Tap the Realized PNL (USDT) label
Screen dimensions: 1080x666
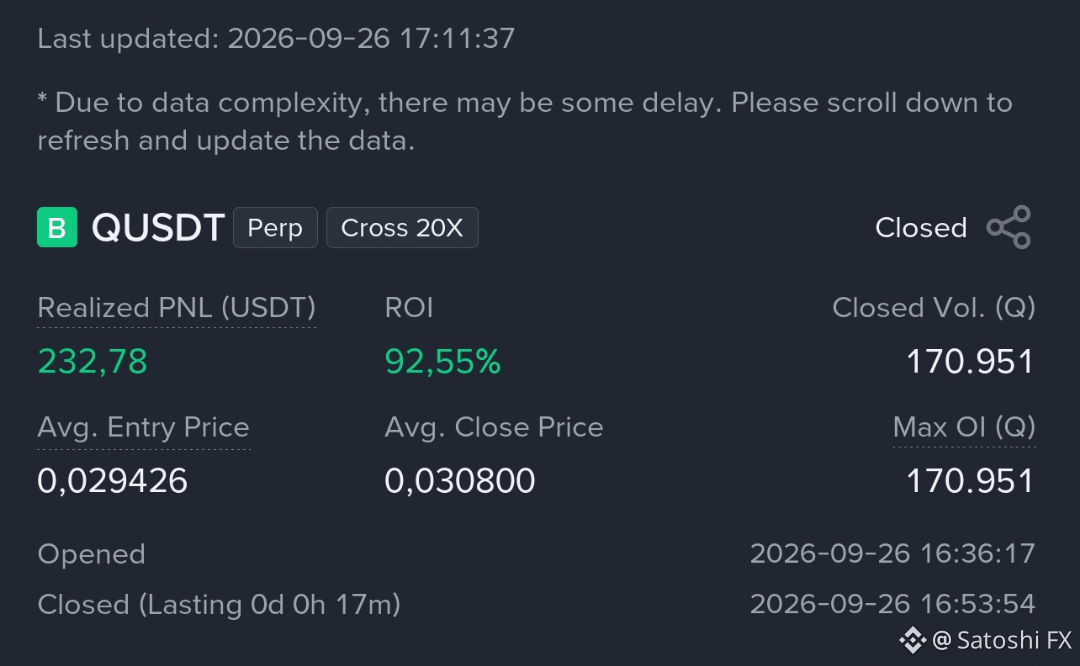(x=176, y=308)
